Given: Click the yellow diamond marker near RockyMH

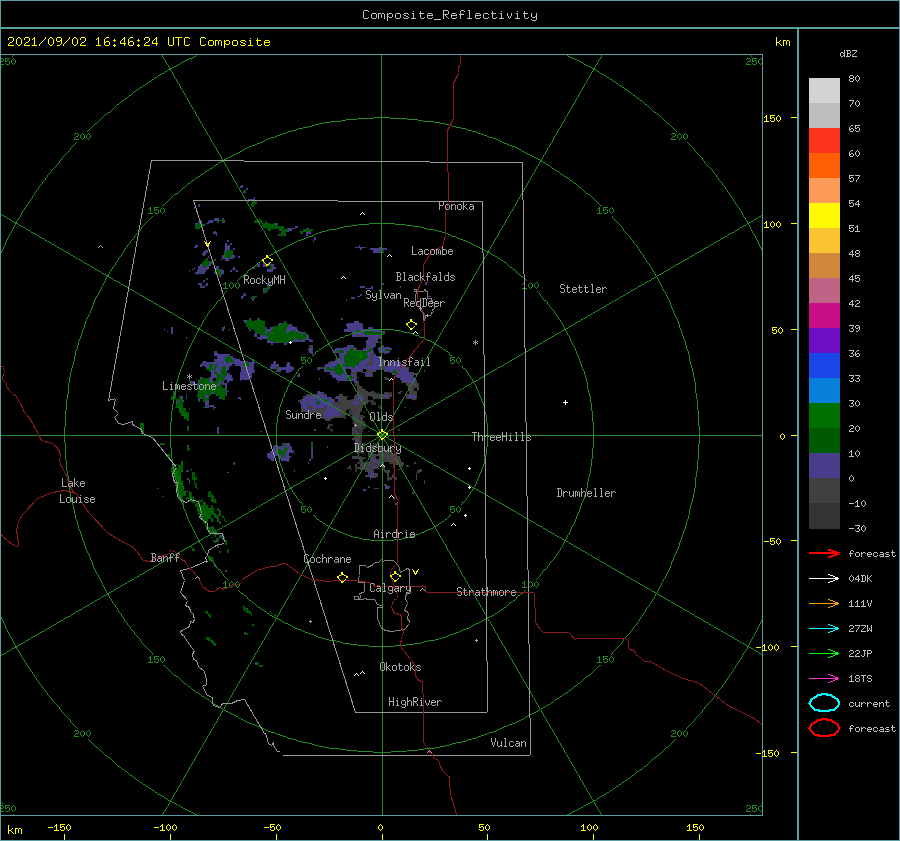Looking at the screenshot, I should [x=267, y=261].
